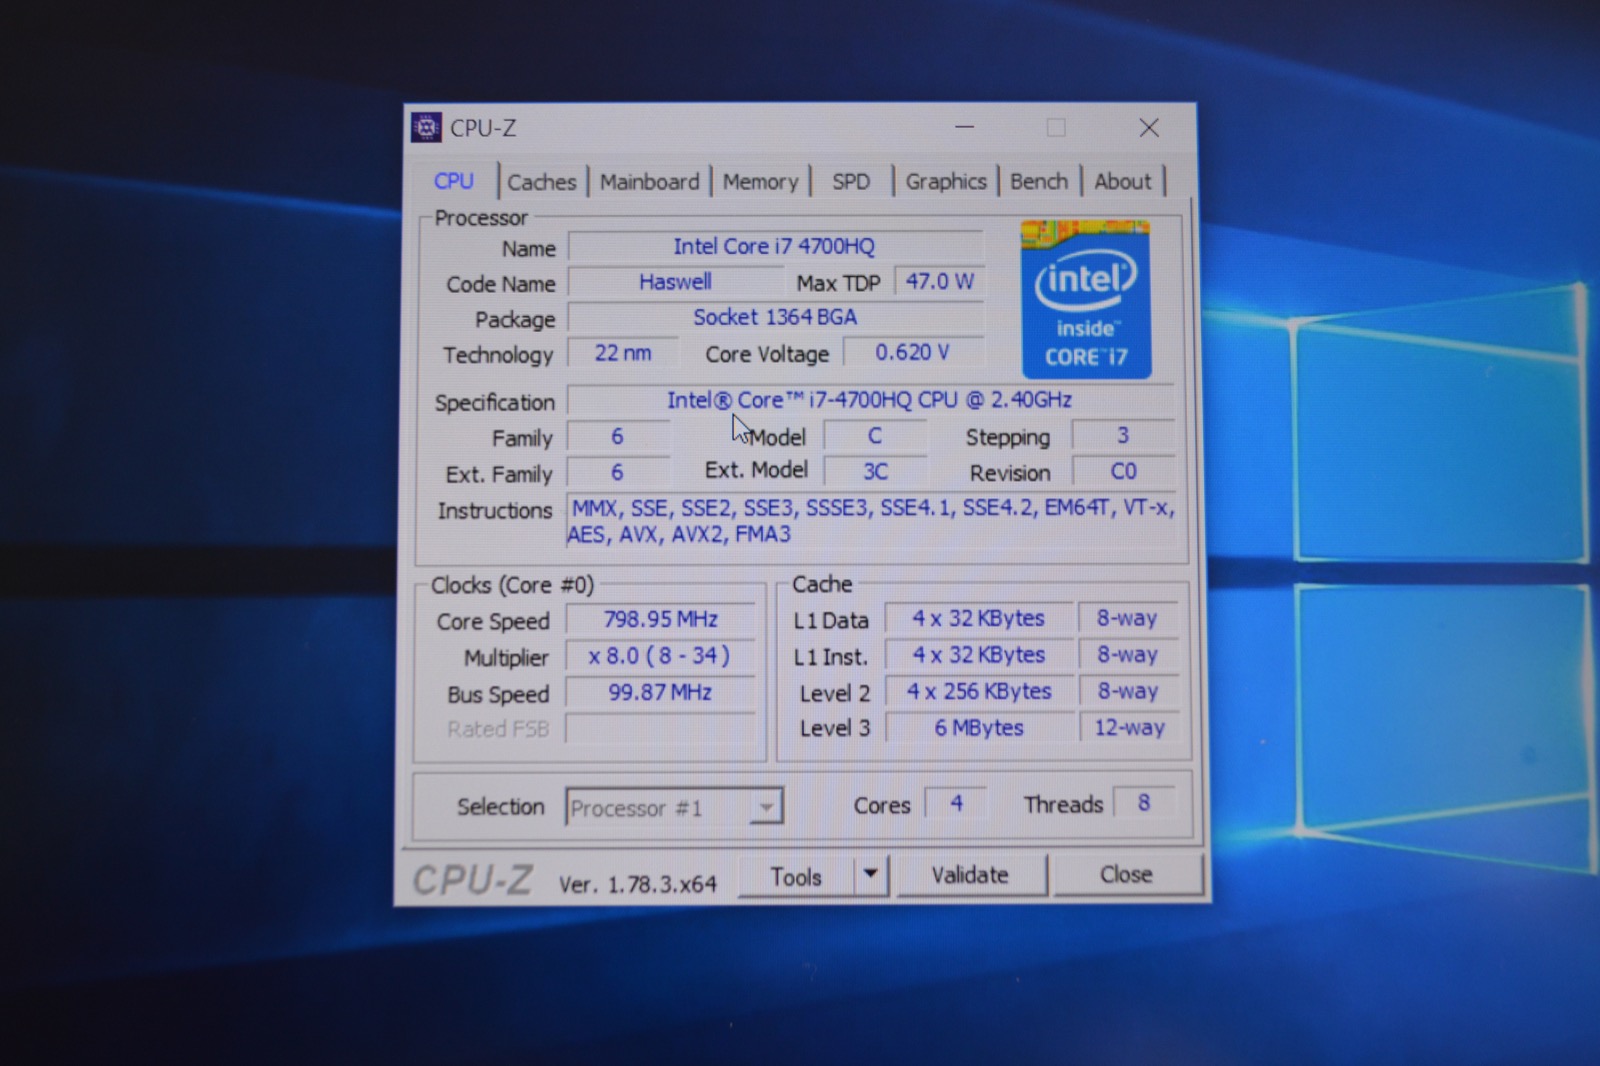The height and width of the screenshot is (1066, 1600).
Task: Click the Level 2 size 4 x 256 KBytes
Action: point(979,691)
